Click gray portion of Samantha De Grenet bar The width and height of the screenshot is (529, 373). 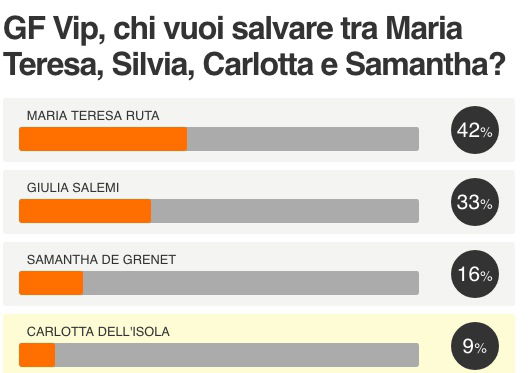pyautogui.click(x=251, y=283)
